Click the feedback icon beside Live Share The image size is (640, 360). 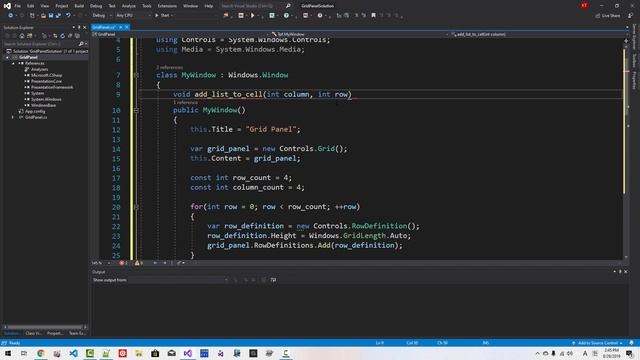pyautogui.click(x=630, y=16)
